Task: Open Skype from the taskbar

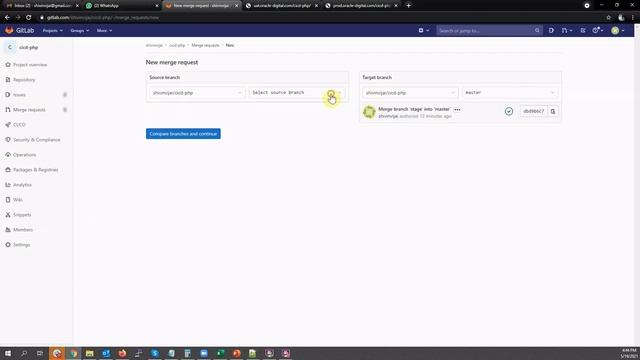Action: click(155, 353)
